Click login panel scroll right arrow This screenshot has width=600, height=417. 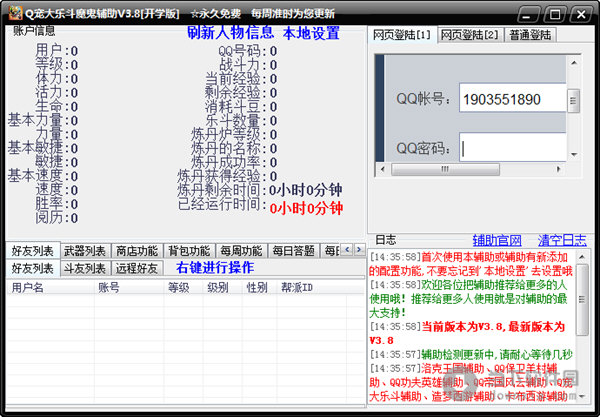click(x=558, y=169)
